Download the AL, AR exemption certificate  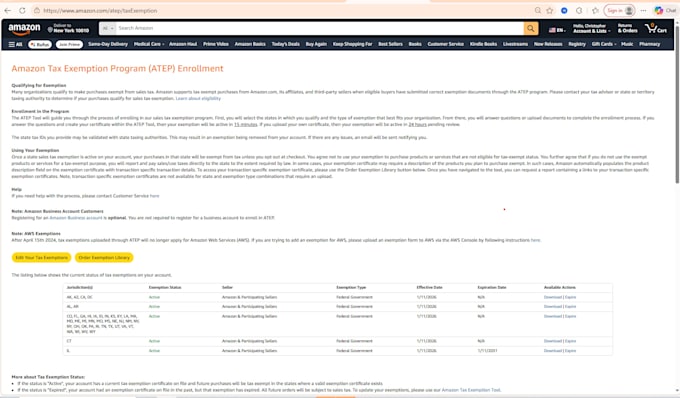(x=553, y=307)
